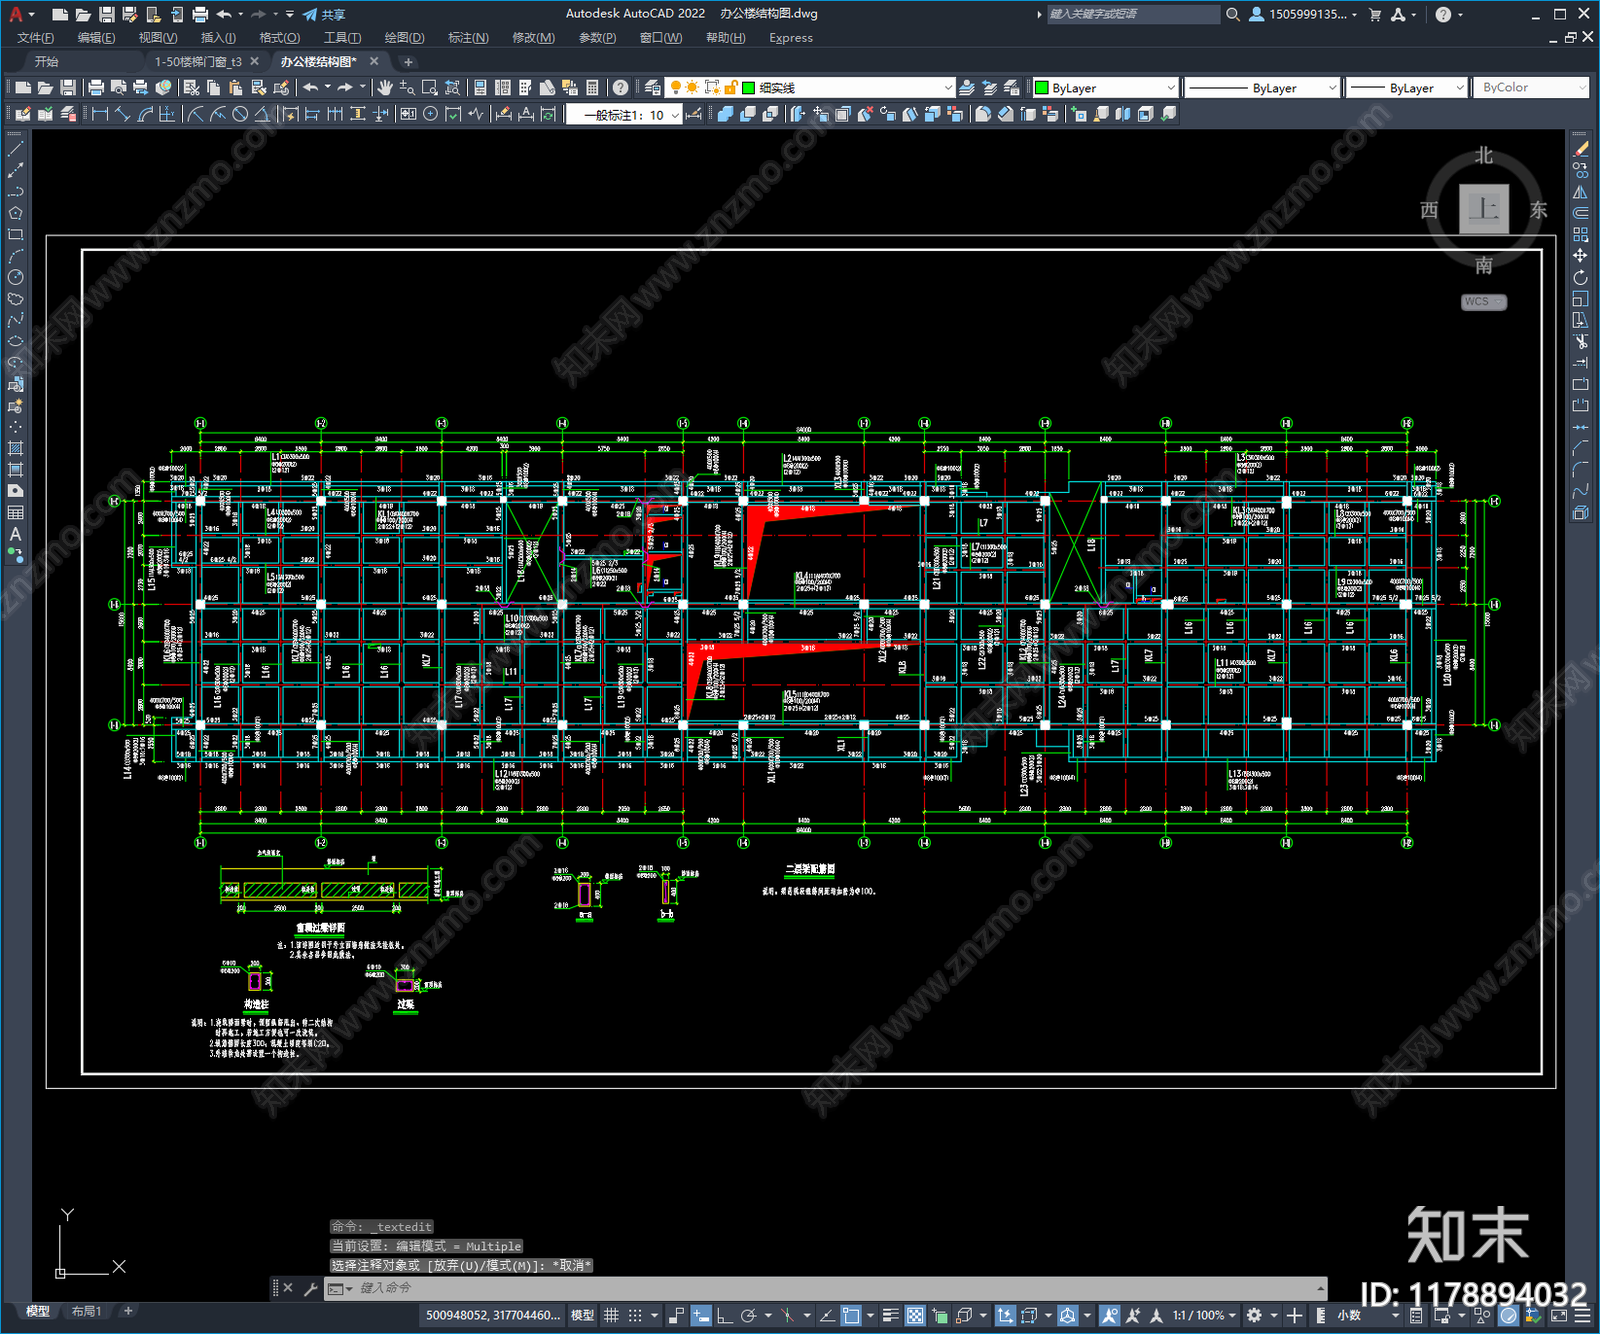Open the 标注(N) menu
The height and width of the screenshot is (1334, 1600).
(468, 38)
